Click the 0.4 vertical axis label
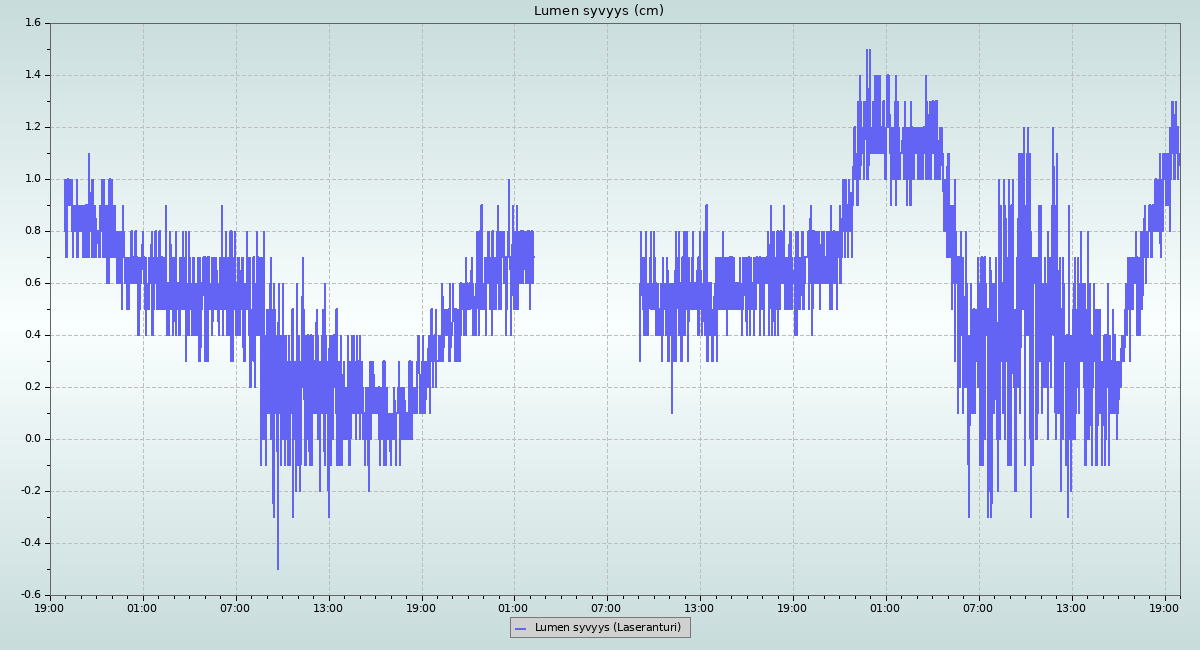 [32, 335]
